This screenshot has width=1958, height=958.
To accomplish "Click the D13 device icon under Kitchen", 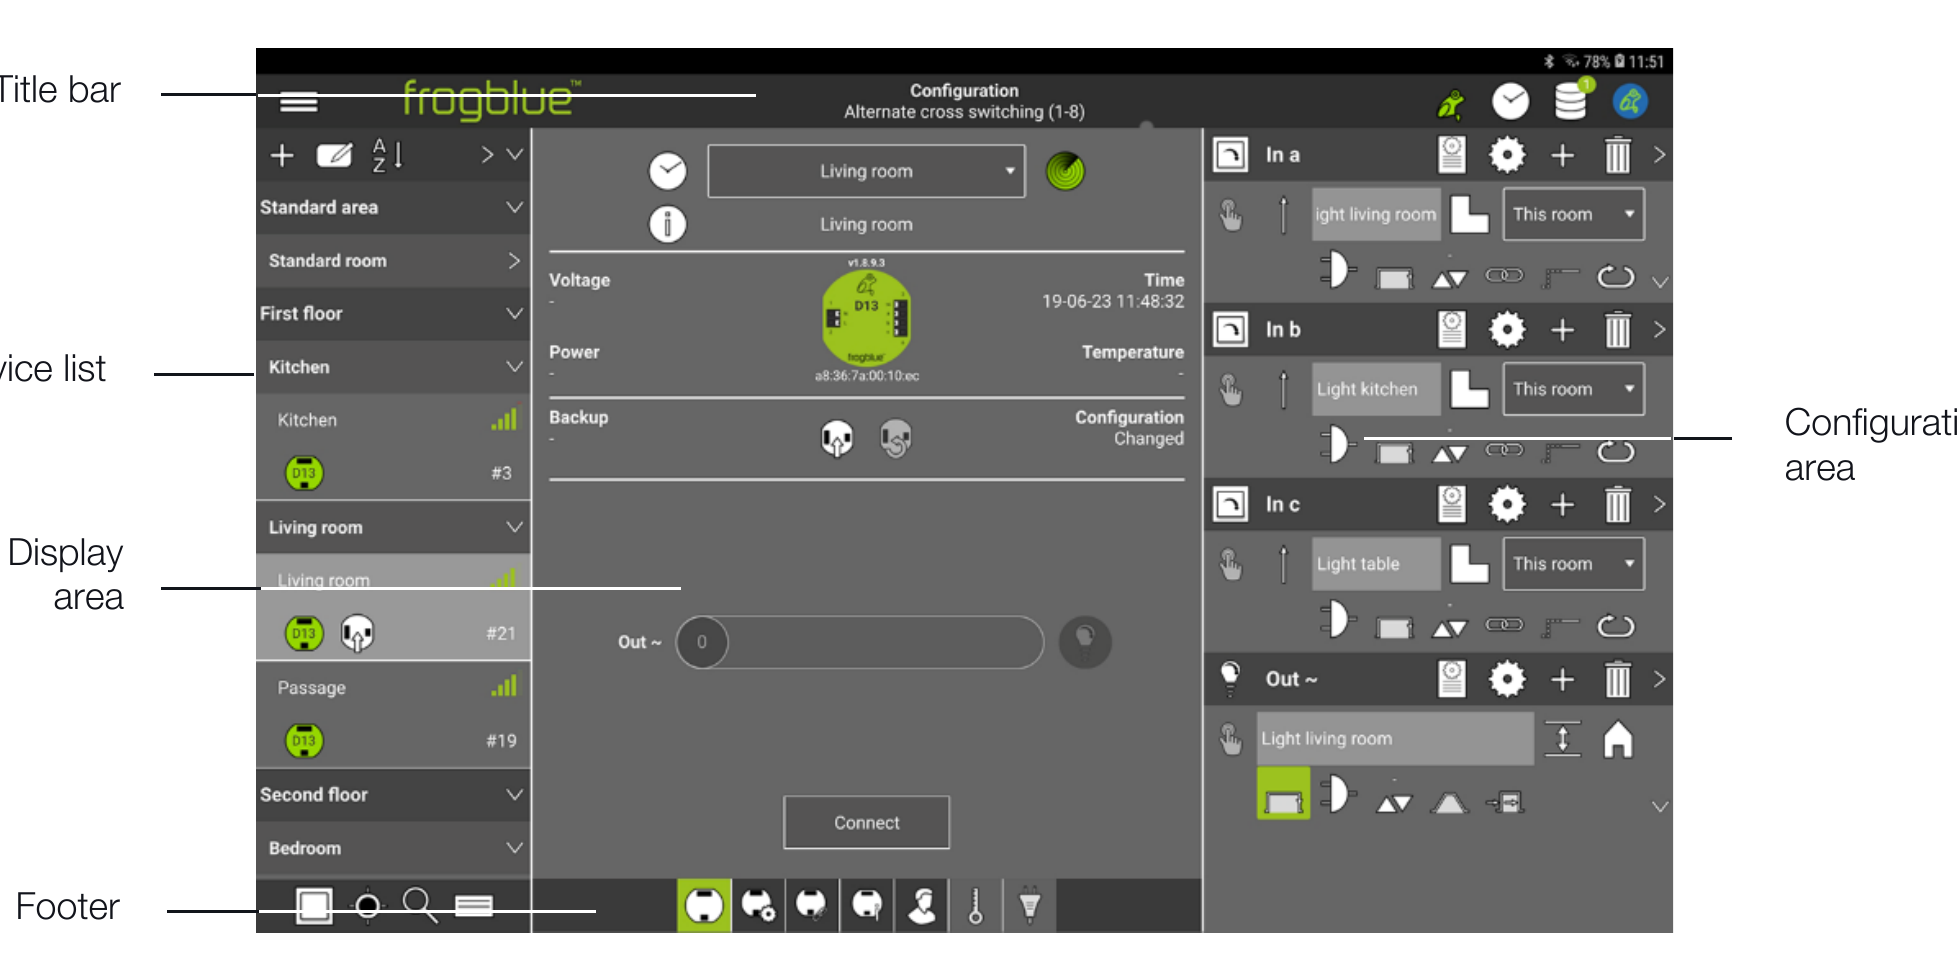I will (304, 473).
